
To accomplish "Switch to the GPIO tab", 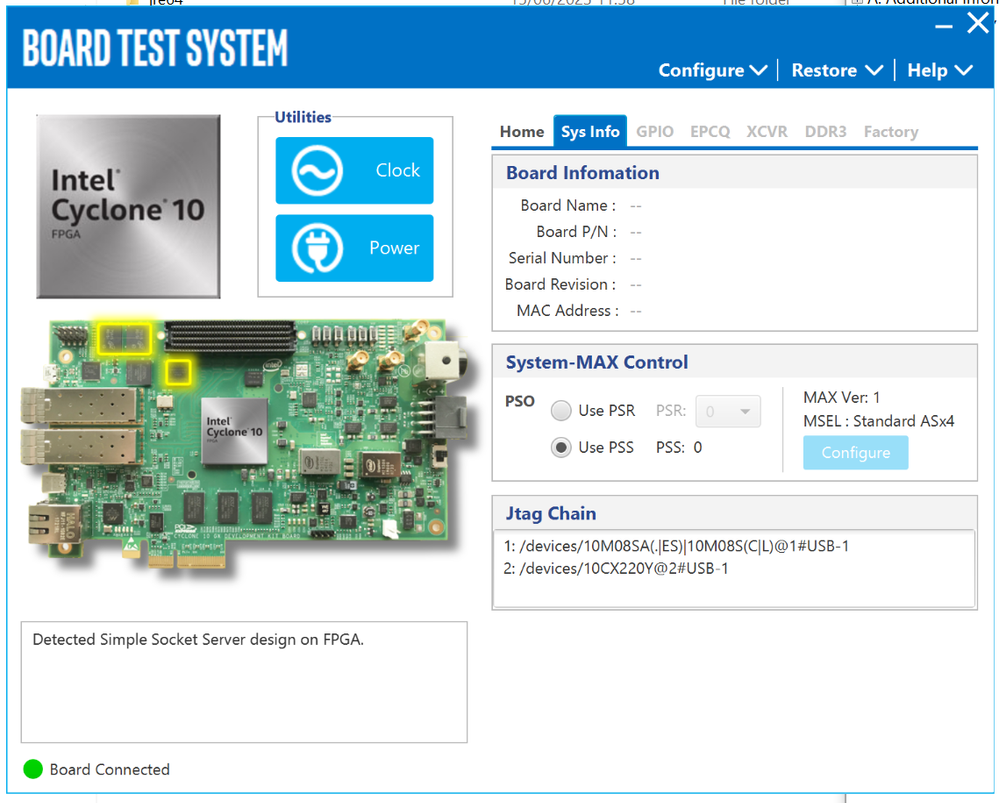I will click(654, 132).
